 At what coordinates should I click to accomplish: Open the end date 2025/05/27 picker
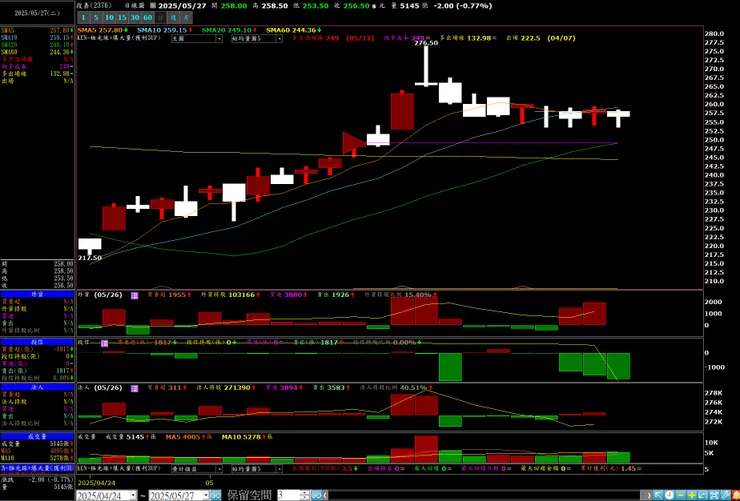tap(179, 495)
